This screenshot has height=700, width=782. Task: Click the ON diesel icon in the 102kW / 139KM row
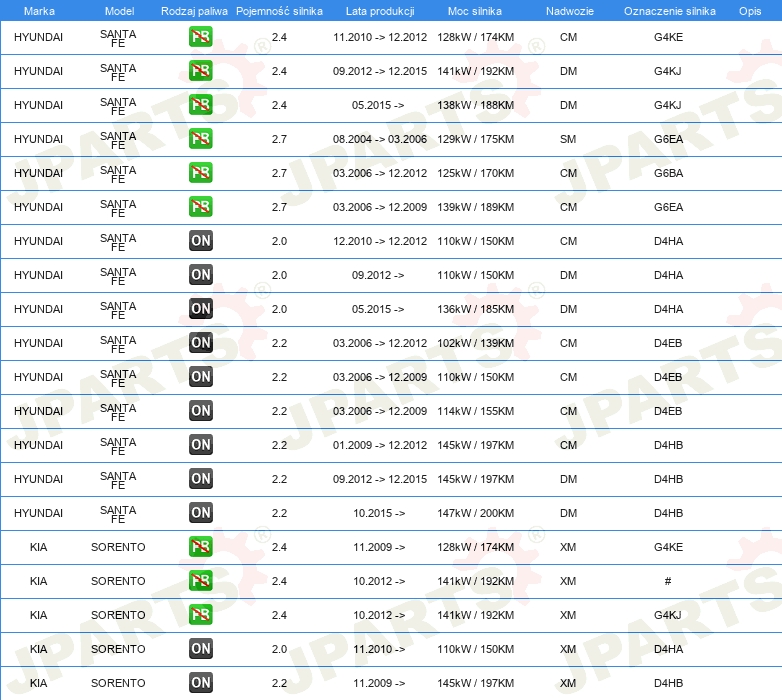(200, 343)
